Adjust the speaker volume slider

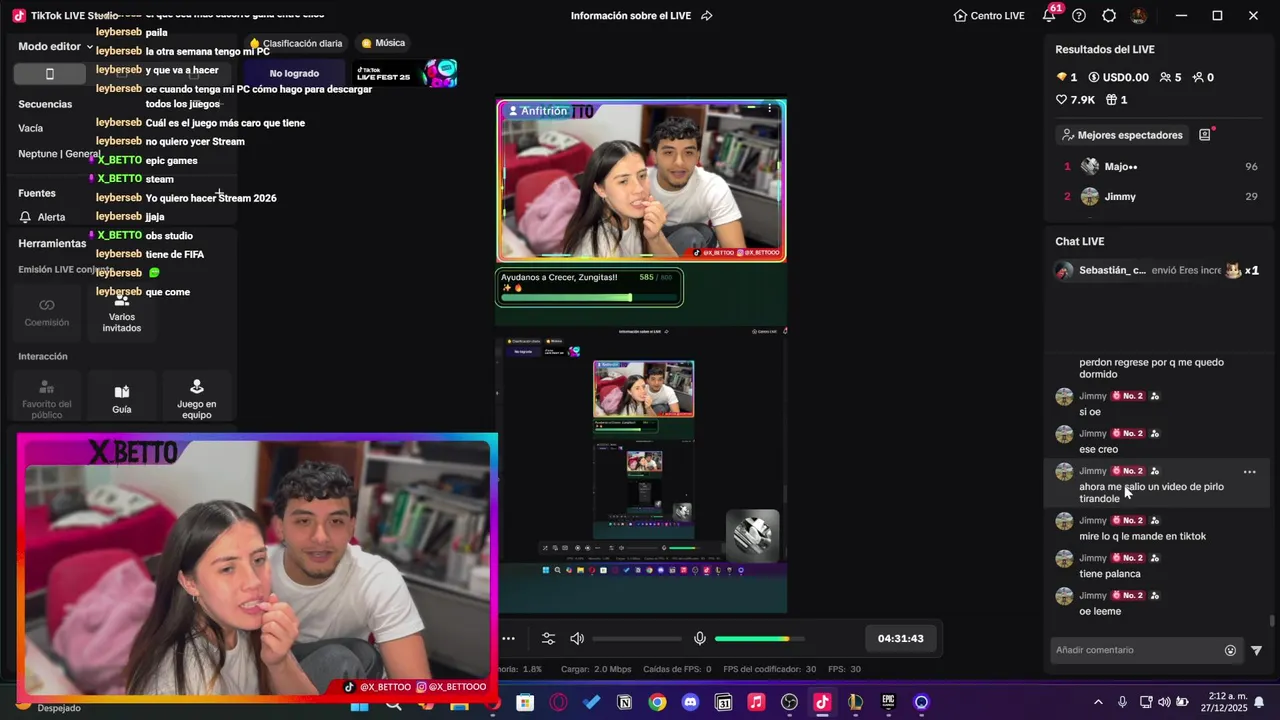coord(637,638)
